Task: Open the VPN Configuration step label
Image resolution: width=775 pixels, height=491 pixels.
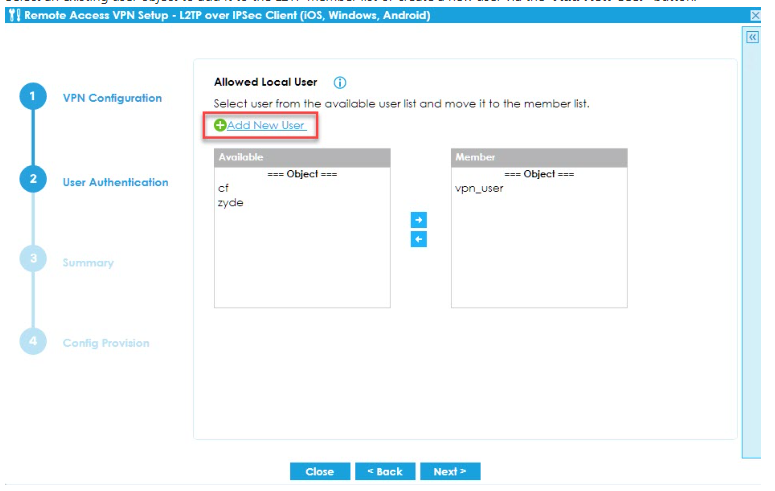Action: point(112,98)
